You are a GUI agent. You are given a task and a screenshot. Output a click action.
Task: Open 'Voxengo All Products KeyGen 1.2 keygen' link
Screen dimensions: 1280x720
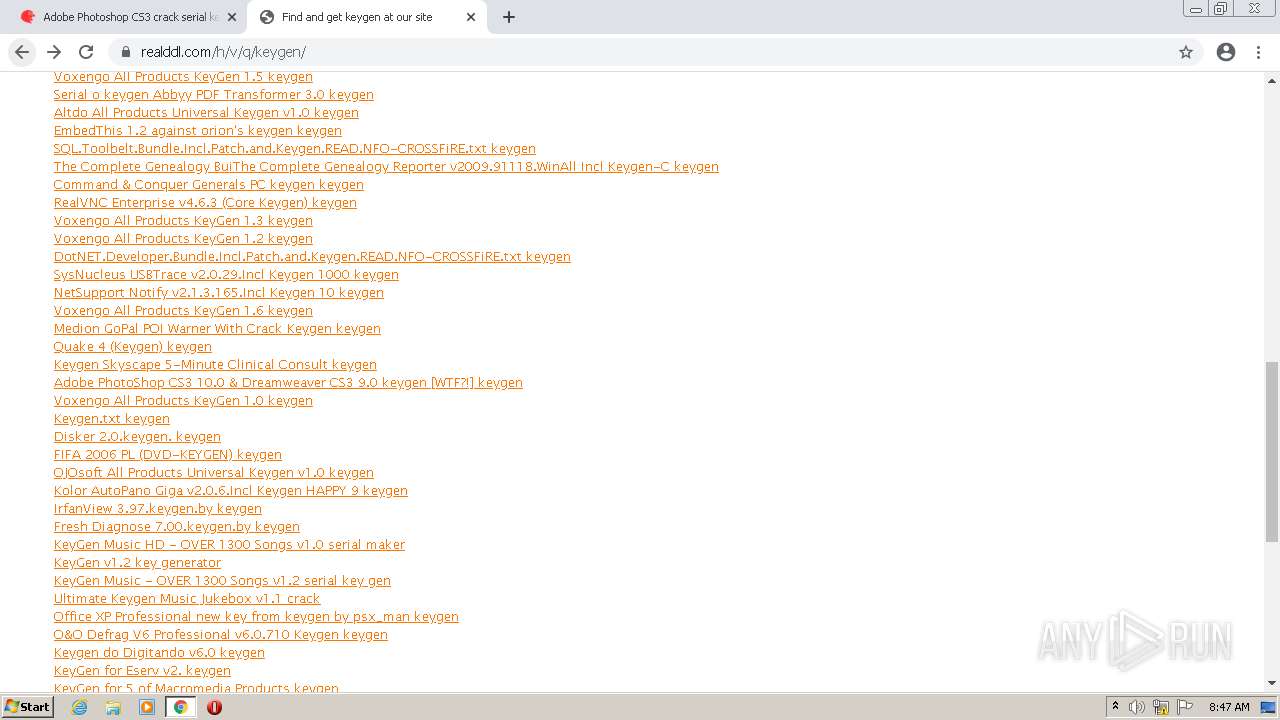183,239
